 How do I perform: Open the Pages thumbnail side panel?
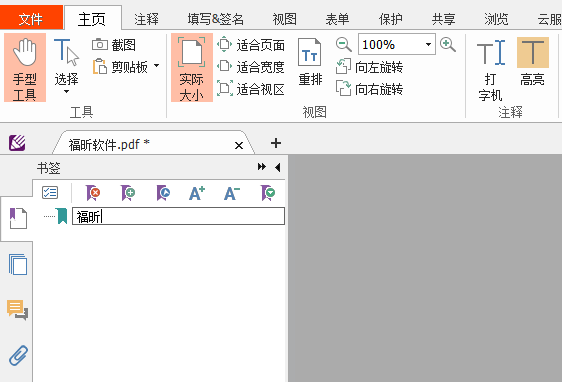[x=18, y=265]
